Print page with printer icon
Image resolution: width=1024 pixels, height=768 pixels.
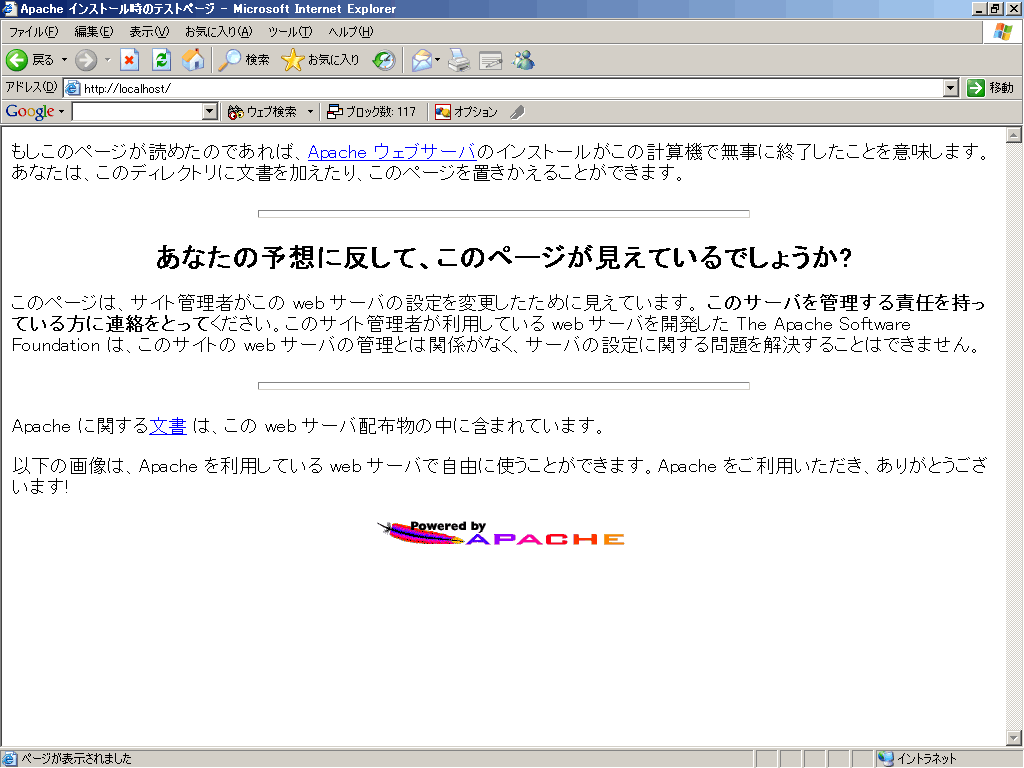(x=459, y=60)
